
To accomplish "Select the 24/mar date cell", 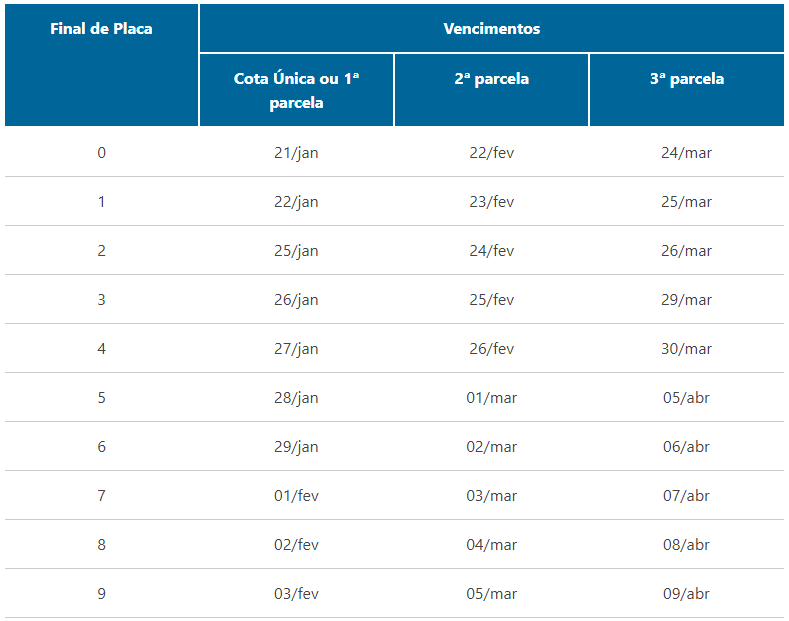I will [686, 152].
